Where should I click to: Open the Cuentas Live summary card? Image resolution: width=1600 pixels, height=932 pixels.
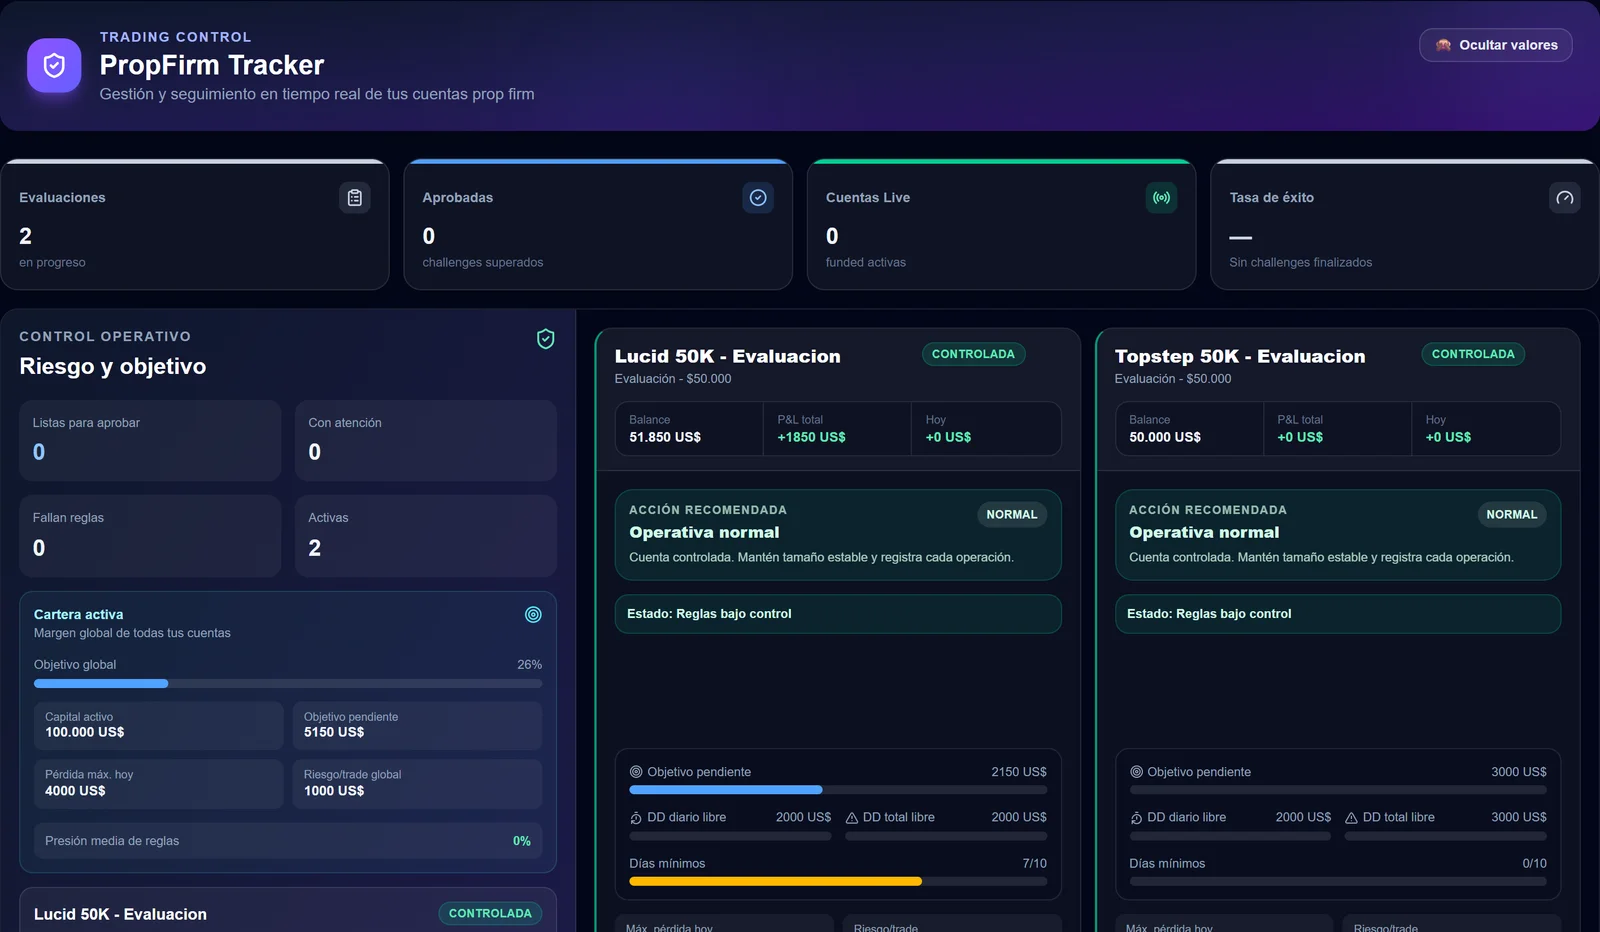pyautogui.click(x=1001, y=225)
